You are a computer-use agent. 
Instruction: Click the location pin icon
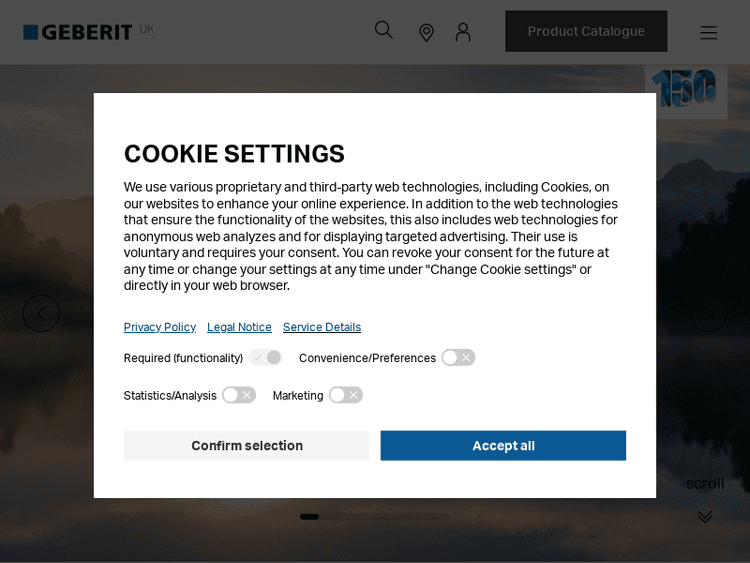click(x=426, y=32)
